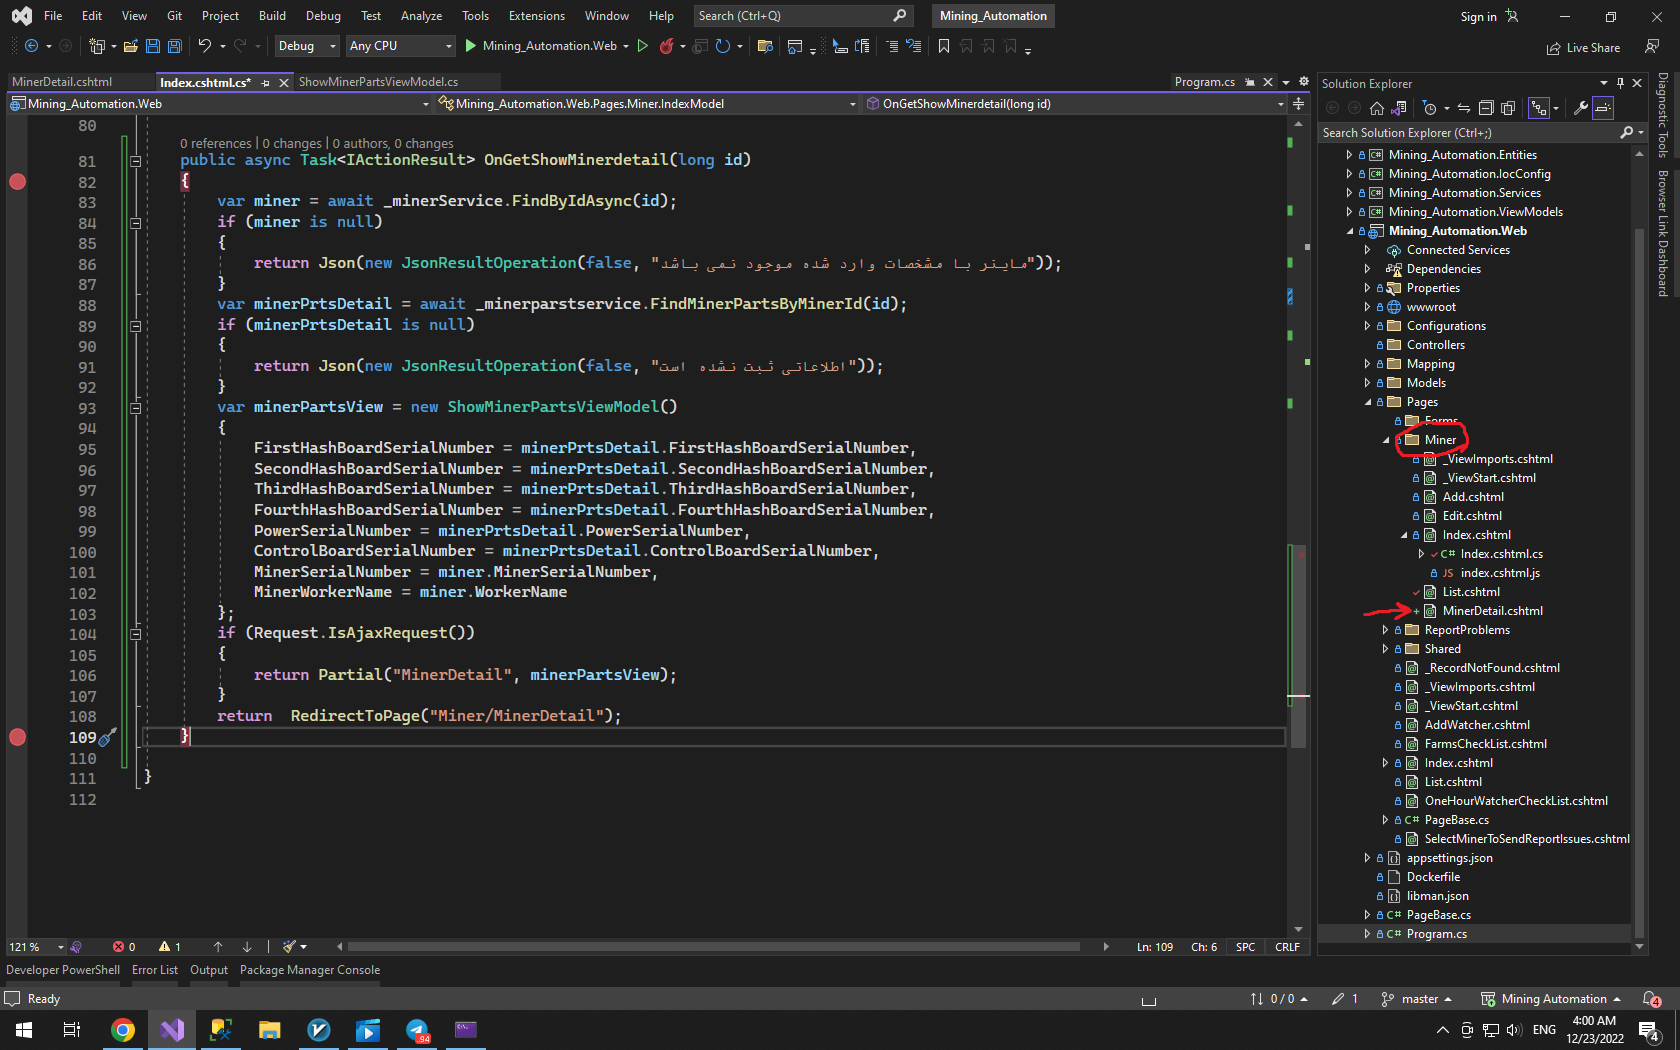
Task: Expand the ReportProblems folder node
Action: [1385, 630]
